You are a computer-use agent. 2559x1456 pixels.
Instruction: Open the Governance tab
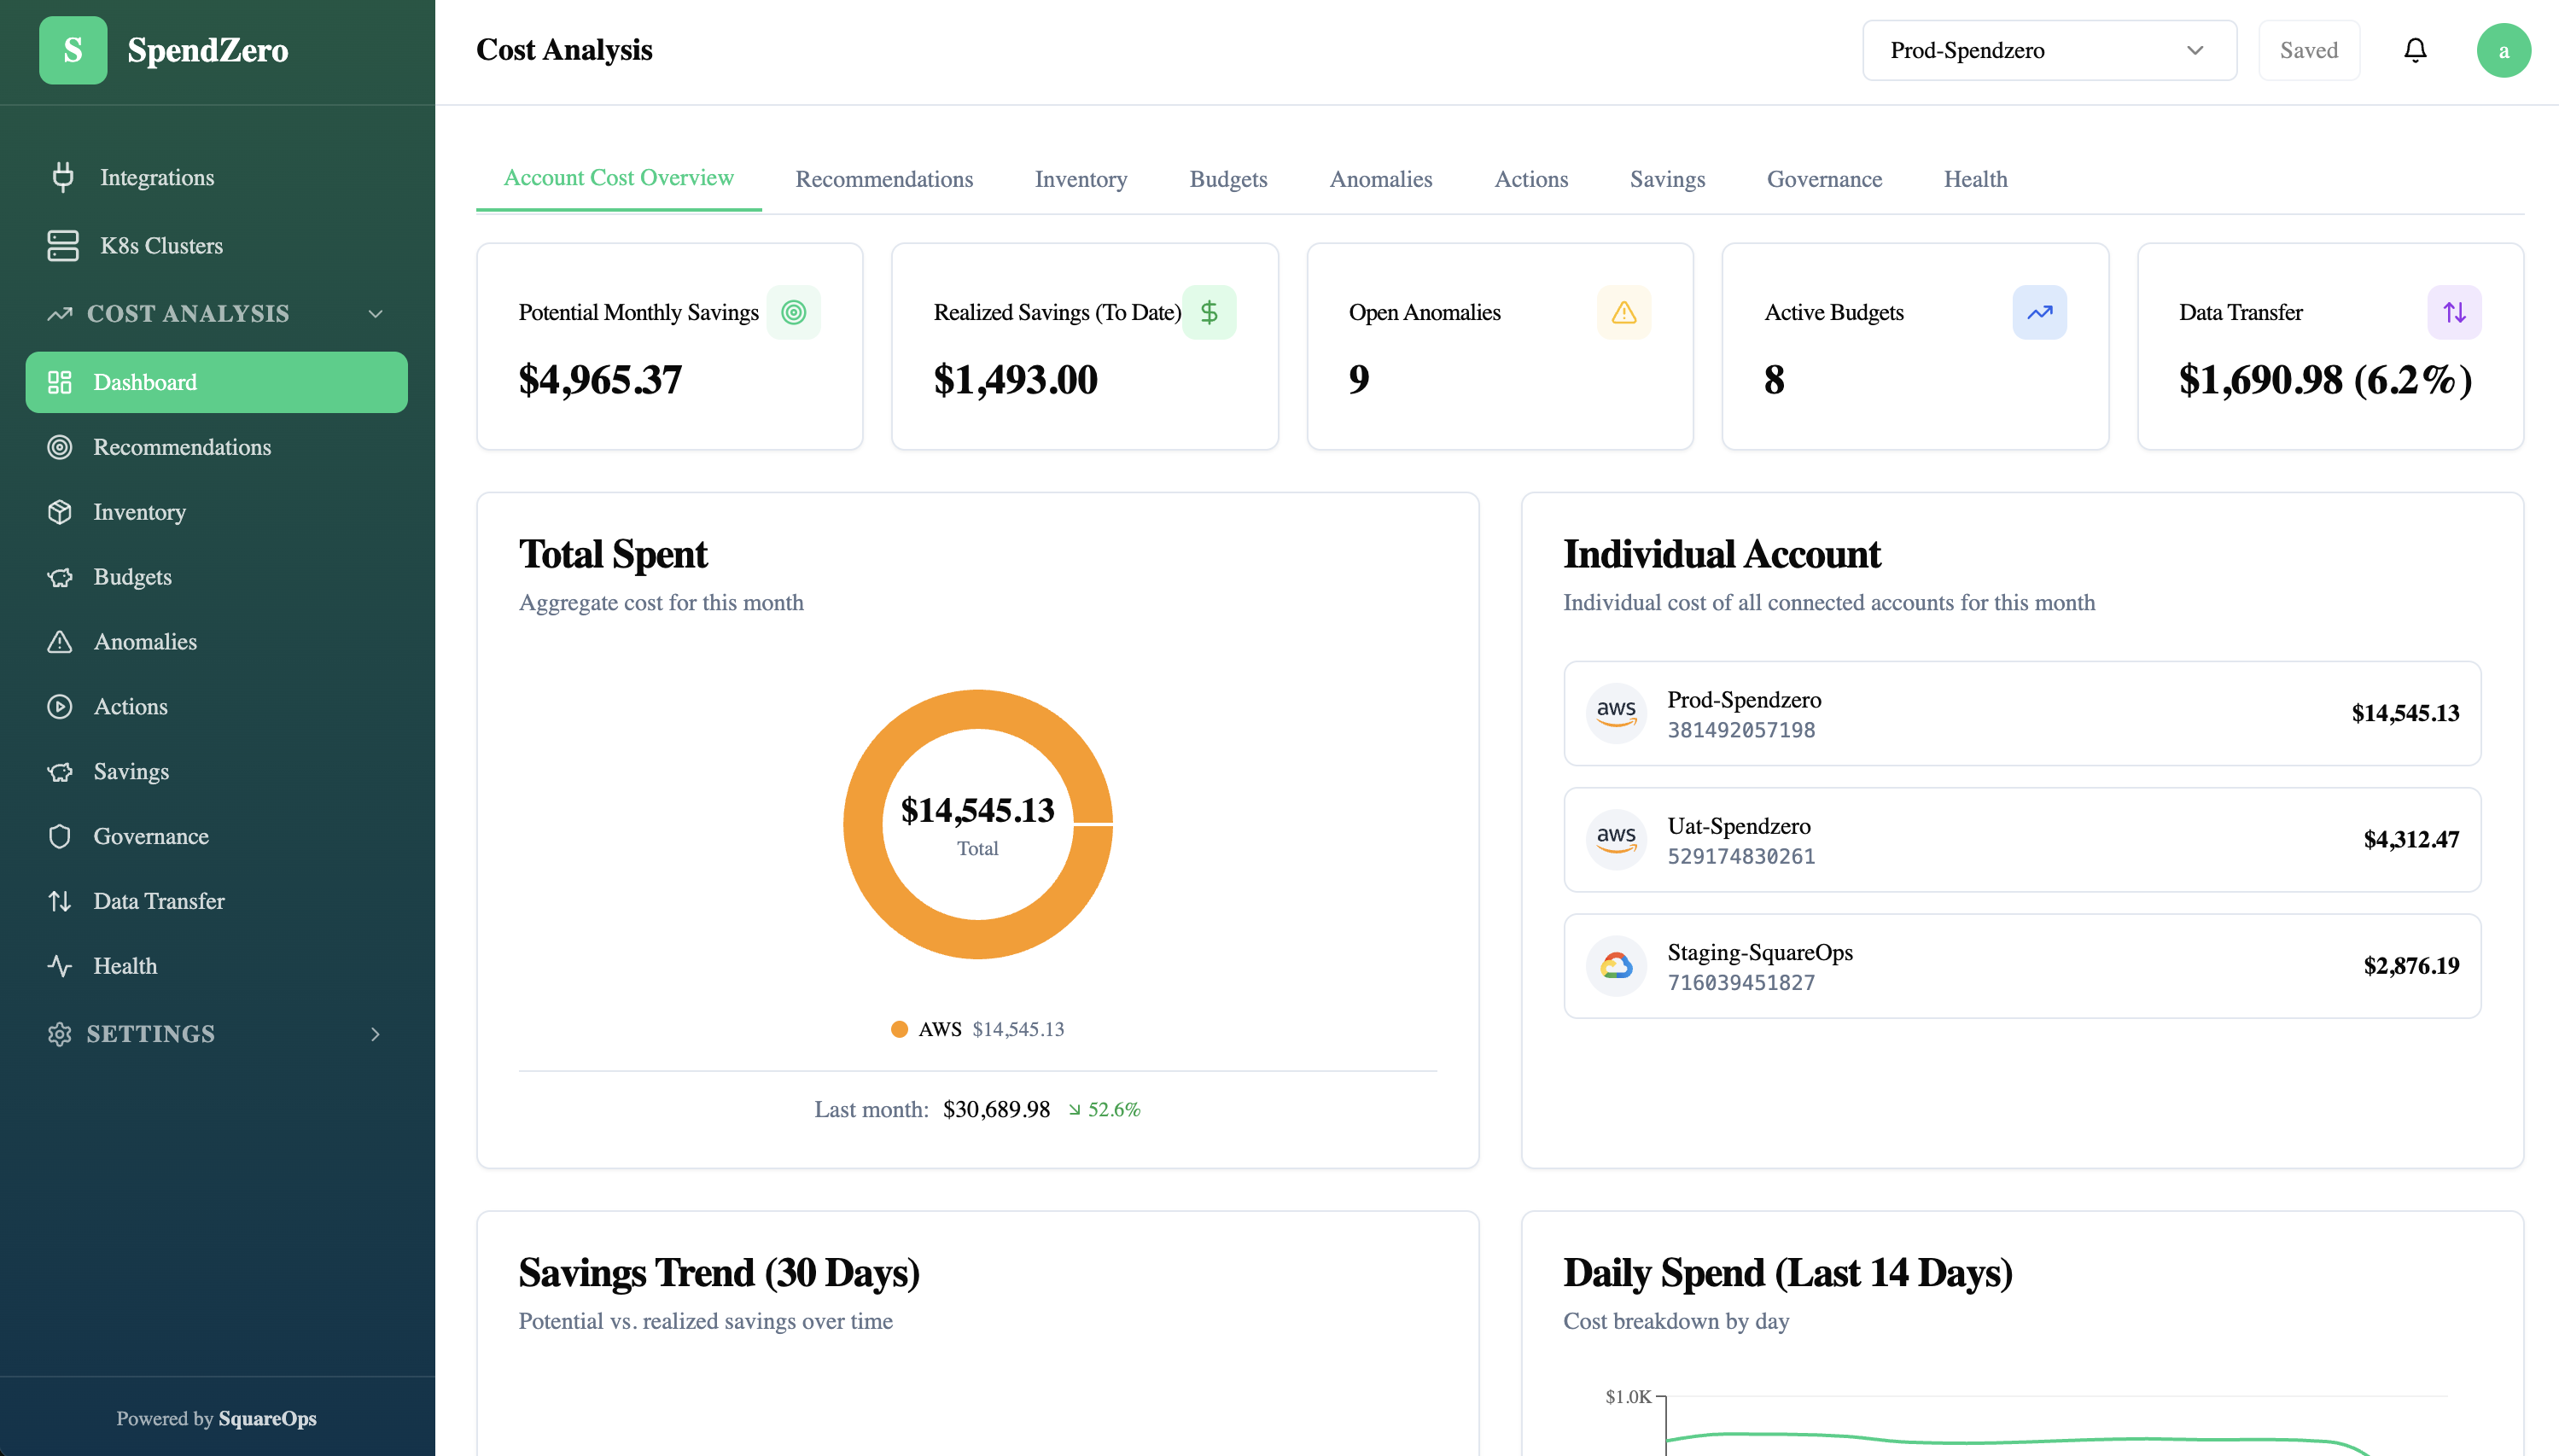1824,179
